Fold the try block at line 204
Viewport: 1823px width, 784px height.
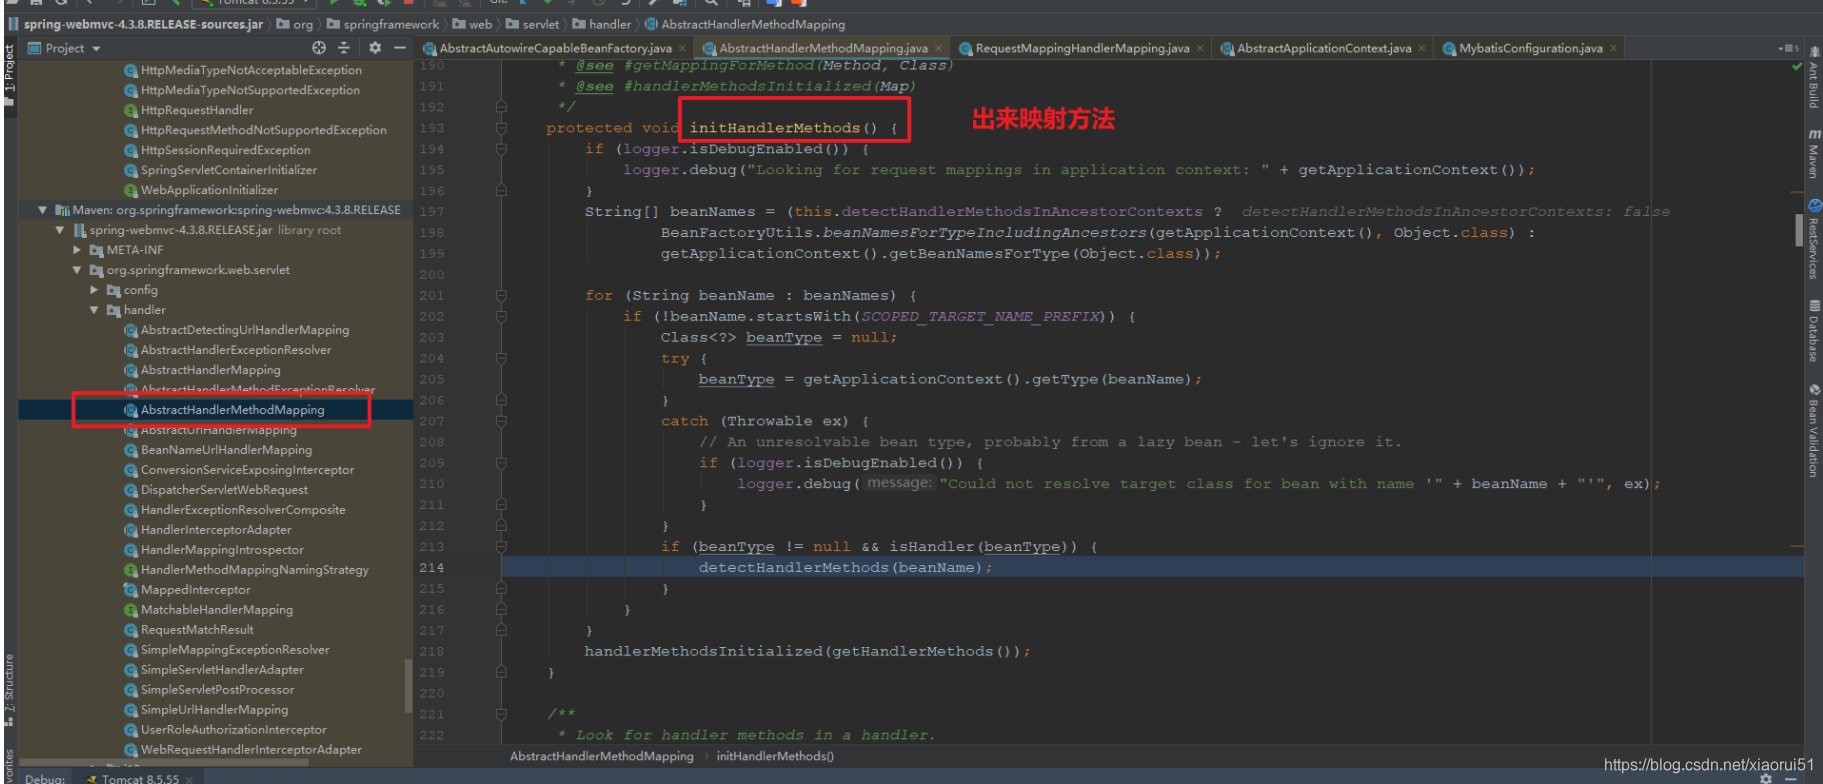pyautogui.click(x=501, y=359)
